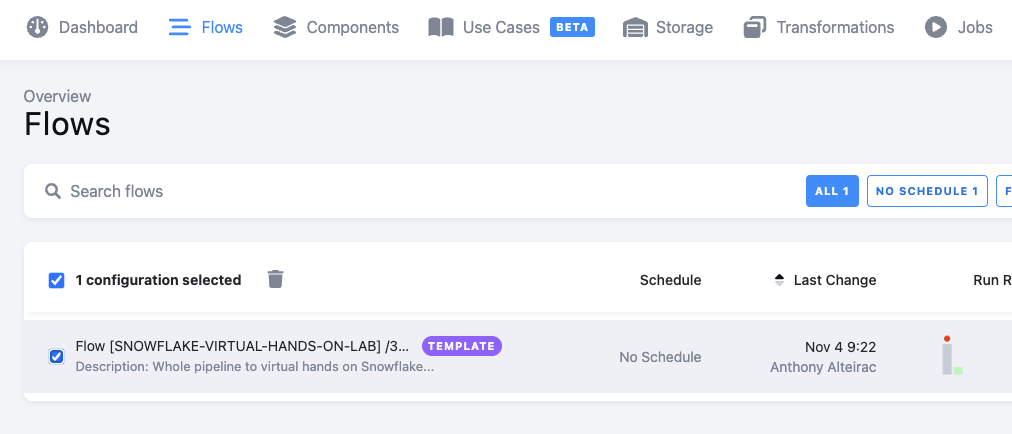Click the TEMPLATE badge on the flow
This screenshot has height=434, width=1012.
[x=462, y=346]
